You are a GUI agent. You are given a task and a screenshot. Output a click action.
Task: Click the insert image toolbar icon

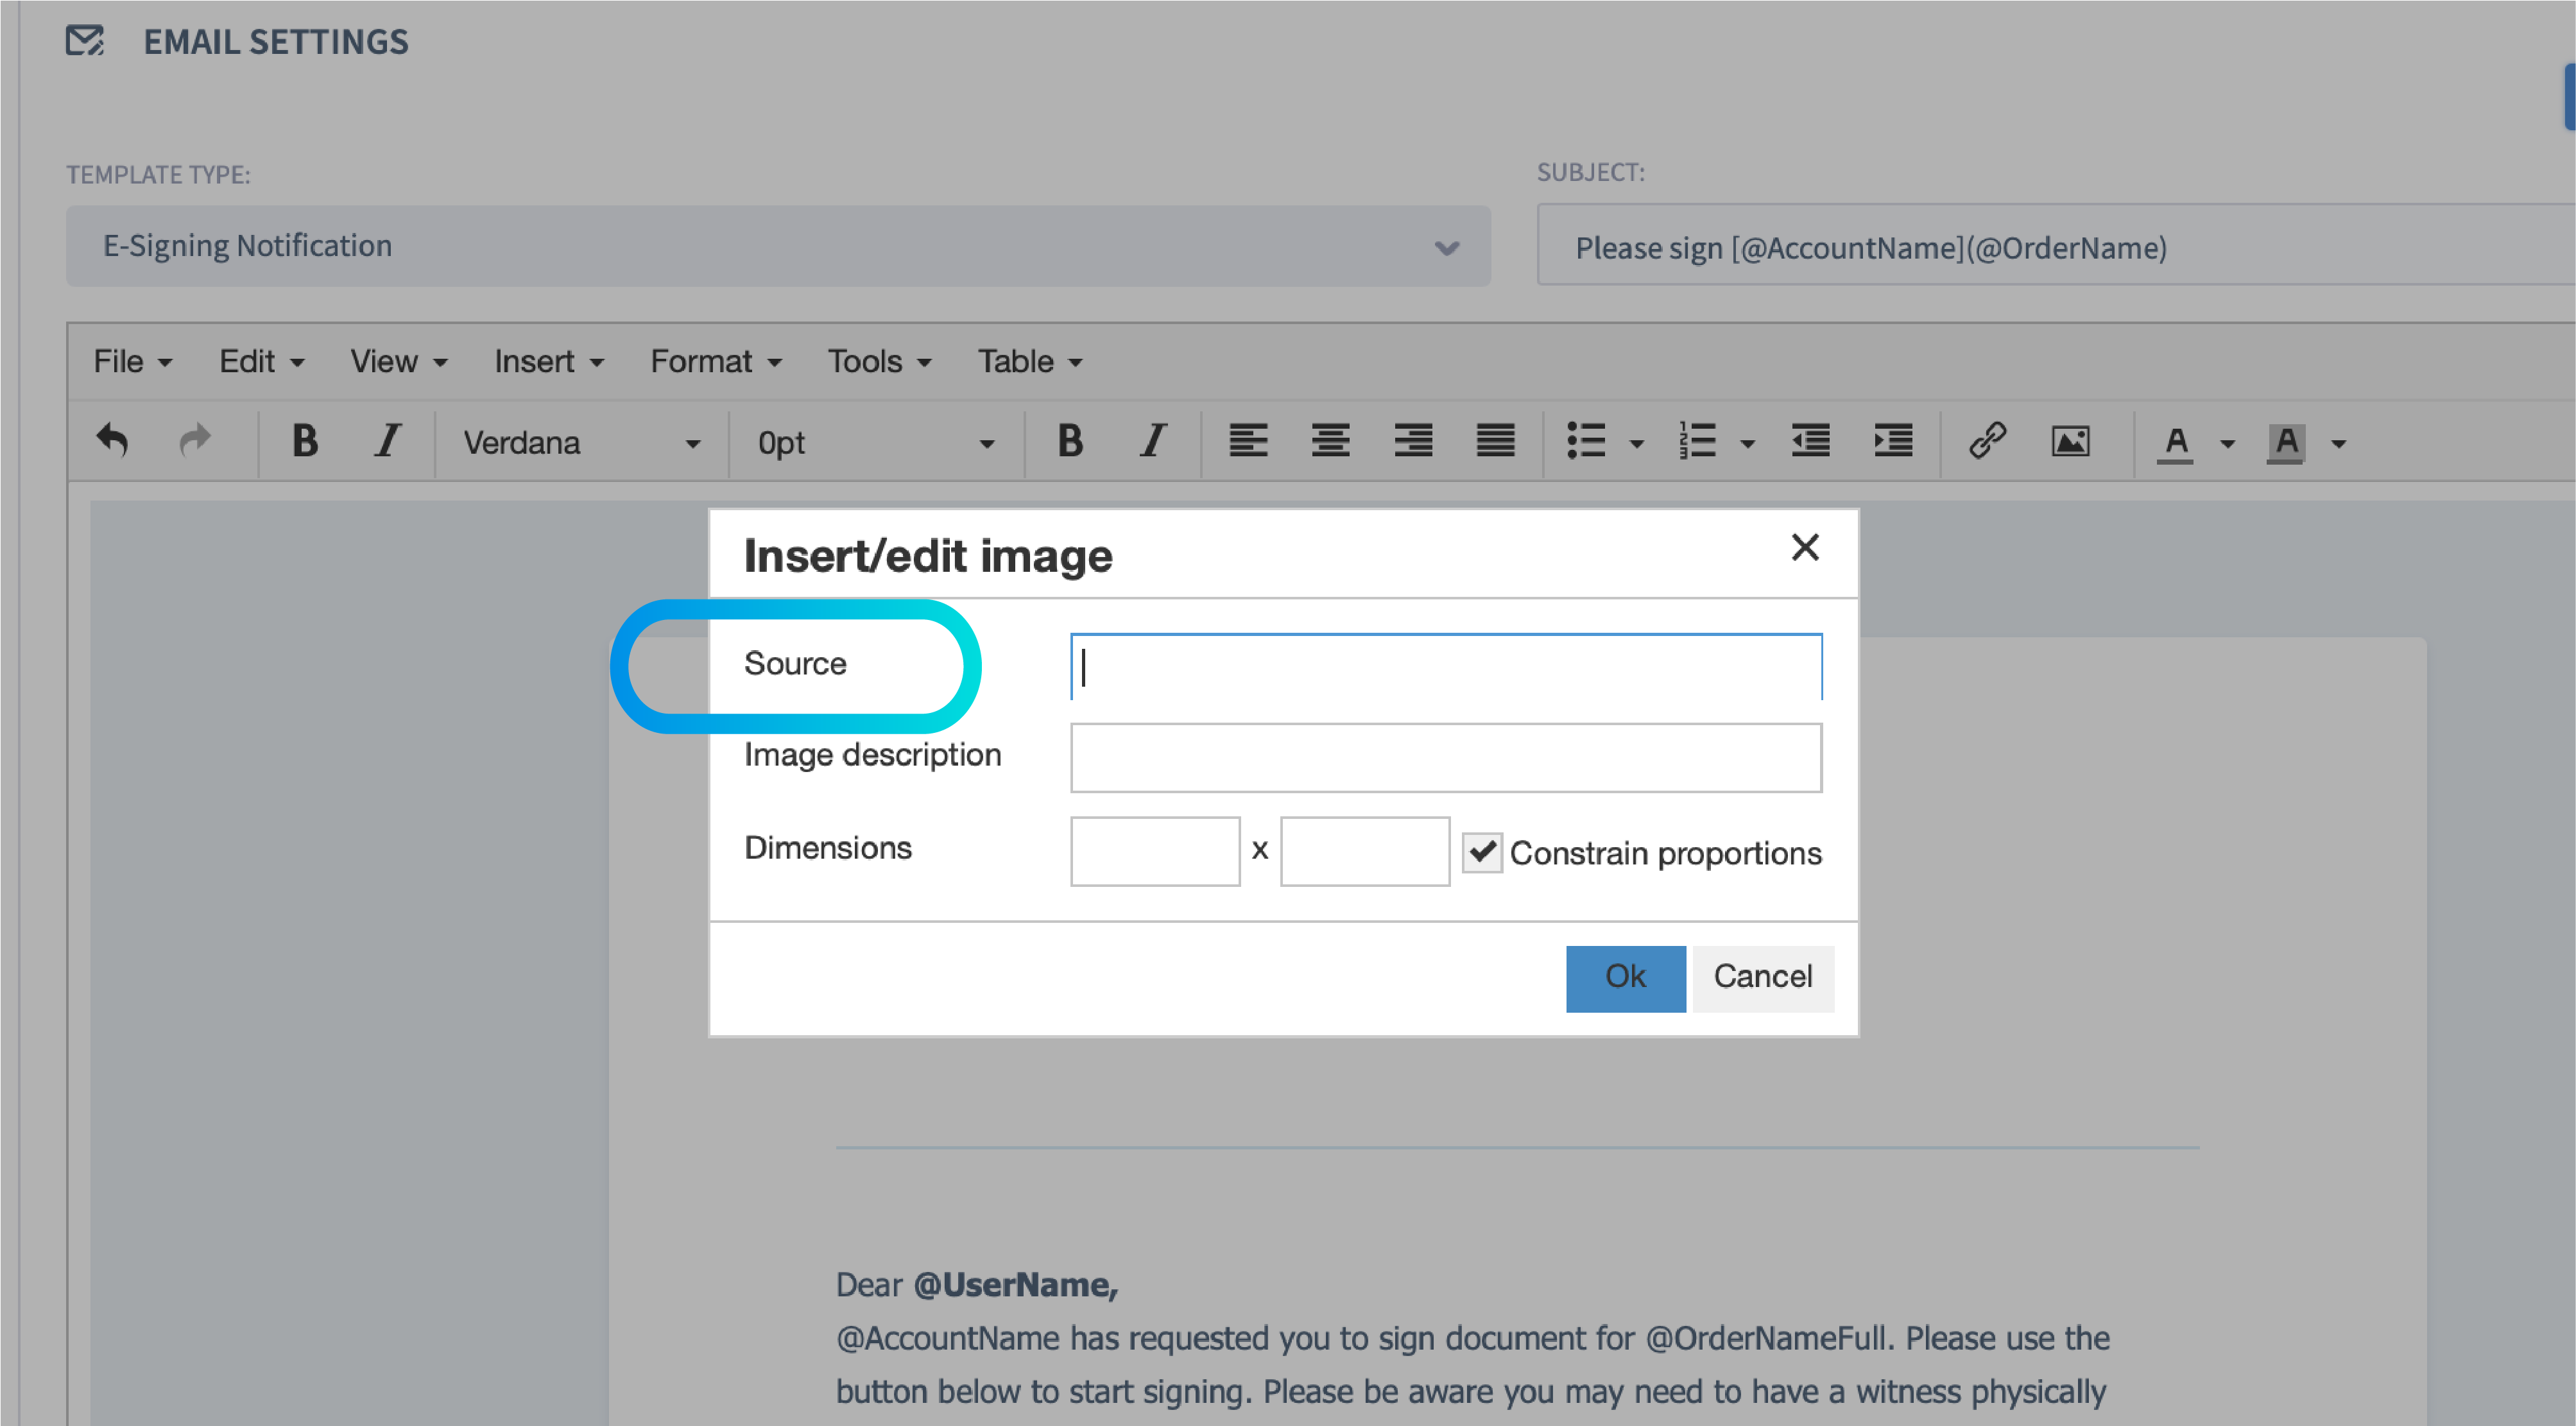point(2070,441)
